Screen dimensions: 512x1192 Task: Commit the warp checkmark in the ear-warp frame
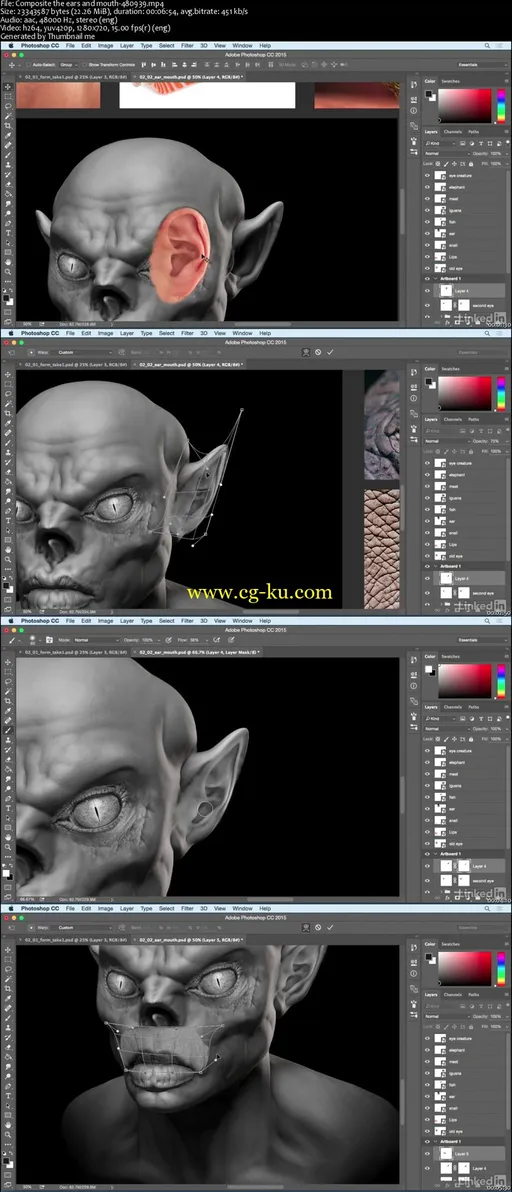coord(330,352)
